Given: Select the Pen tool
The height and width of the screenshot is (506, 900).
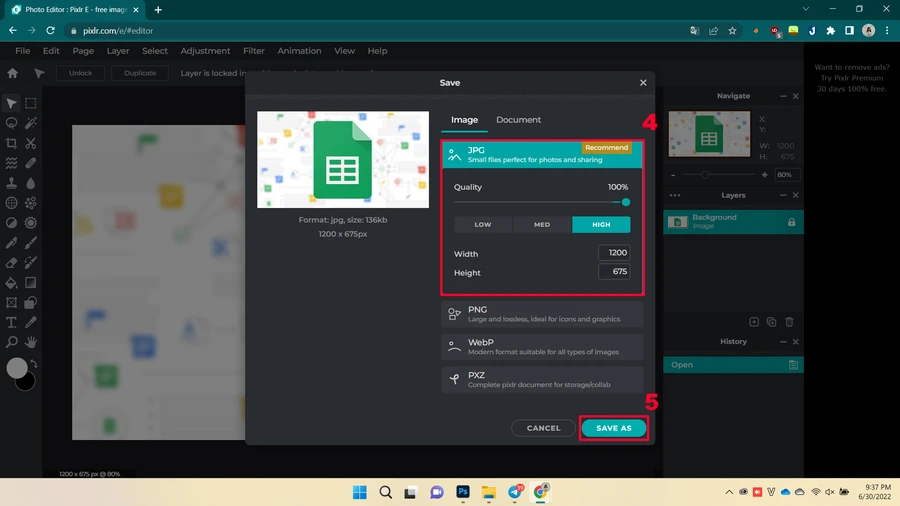Looking at the screenshot, I should click(x=11, y=243).
